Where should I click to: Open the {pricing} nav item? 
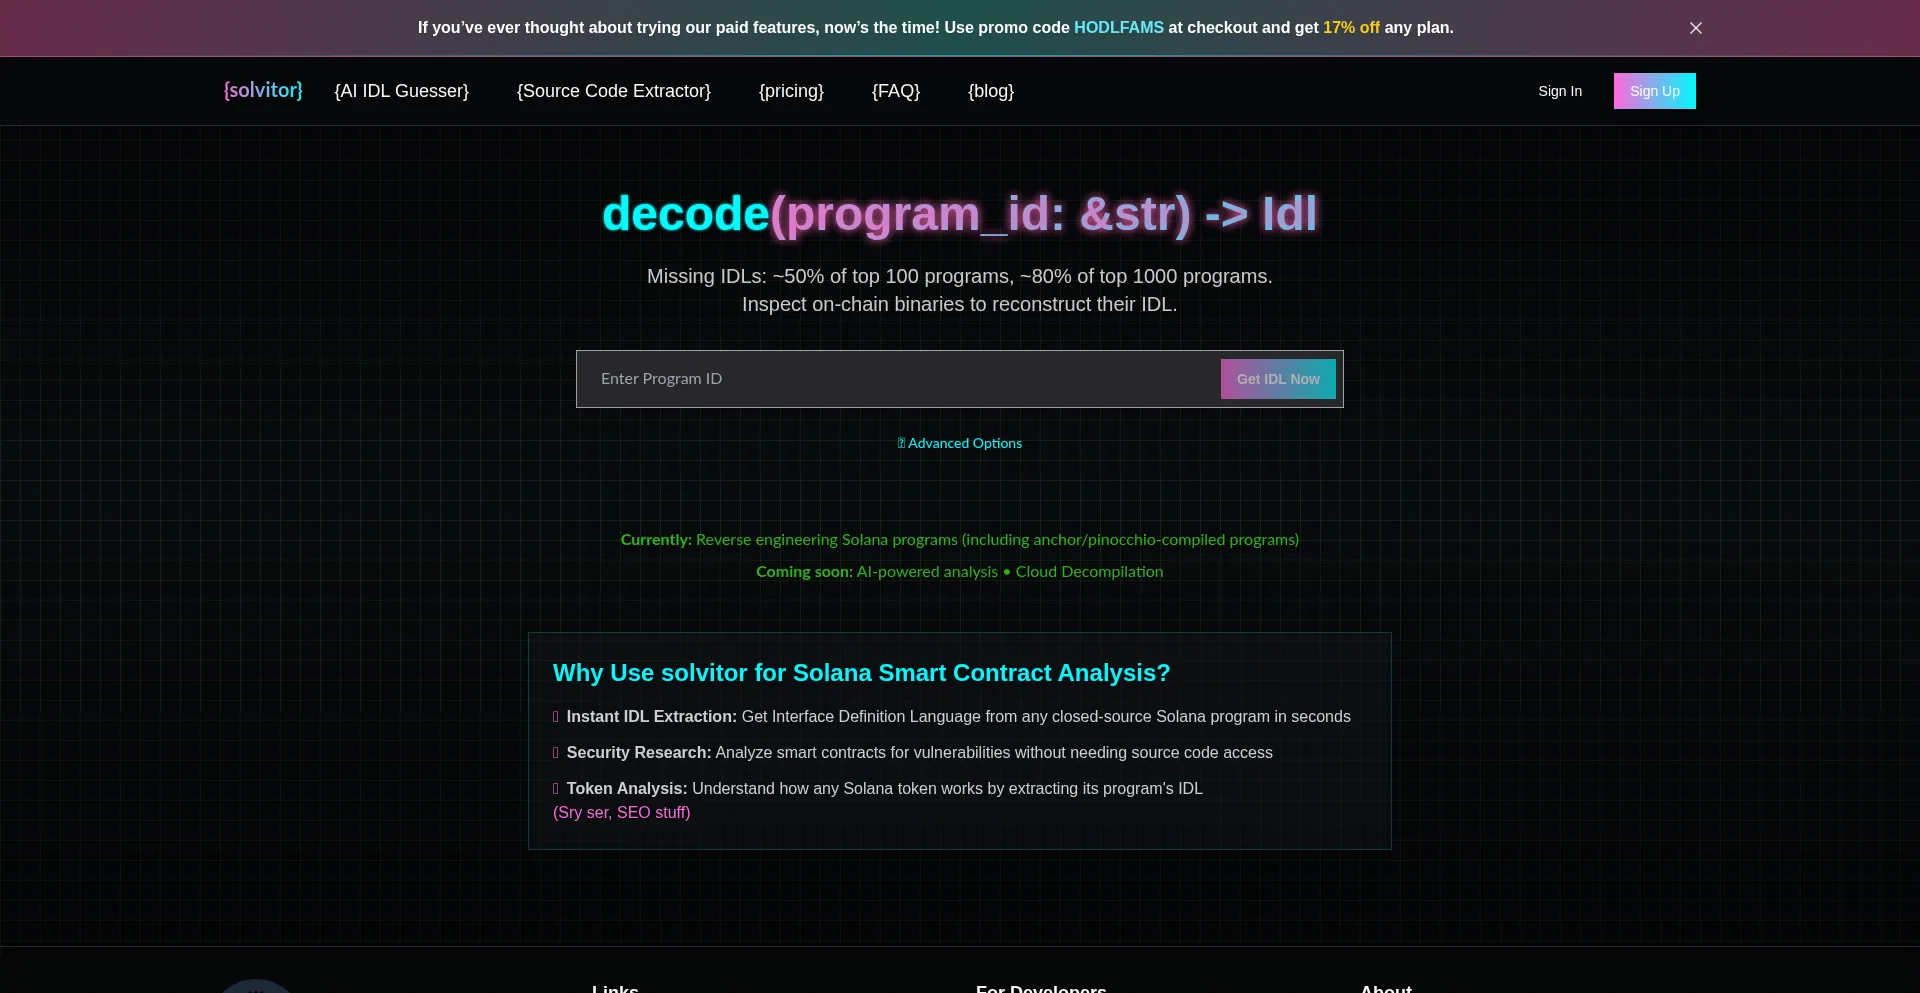click(x=791, y=91)
